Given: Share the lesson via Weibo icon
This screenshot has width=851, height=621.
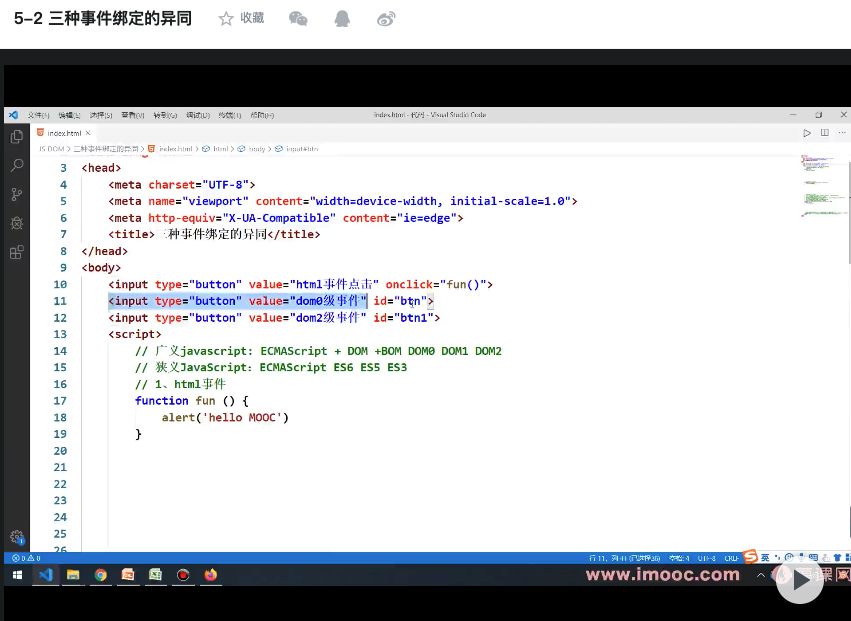Looking at the screenshot, I should click(386, 20).
